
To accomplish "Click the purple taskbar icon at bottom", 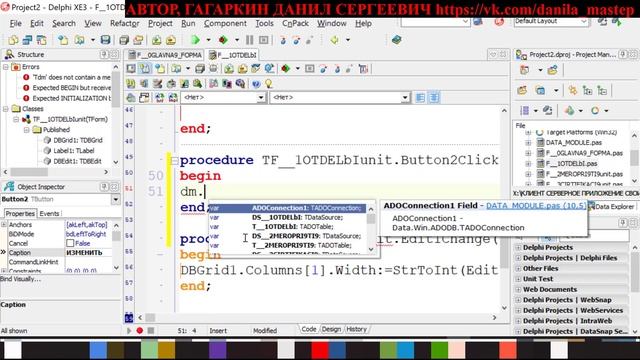I will 218,350.
